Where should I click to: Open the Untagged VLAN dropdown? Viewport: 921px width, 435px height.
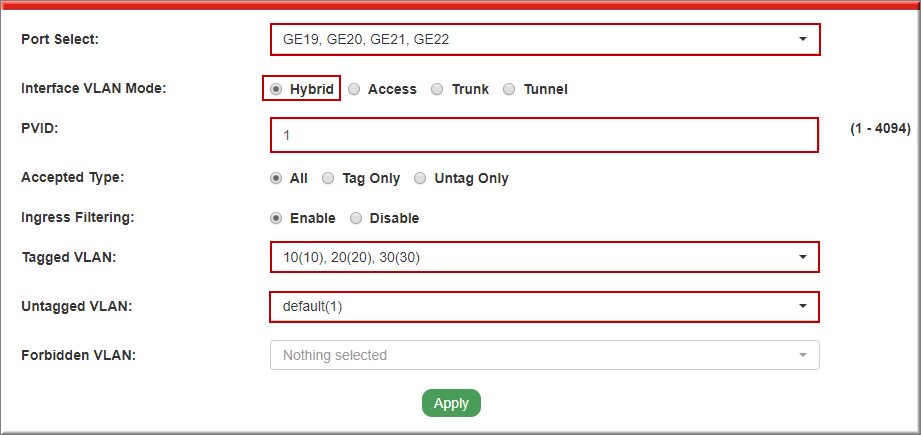(544, 306)
